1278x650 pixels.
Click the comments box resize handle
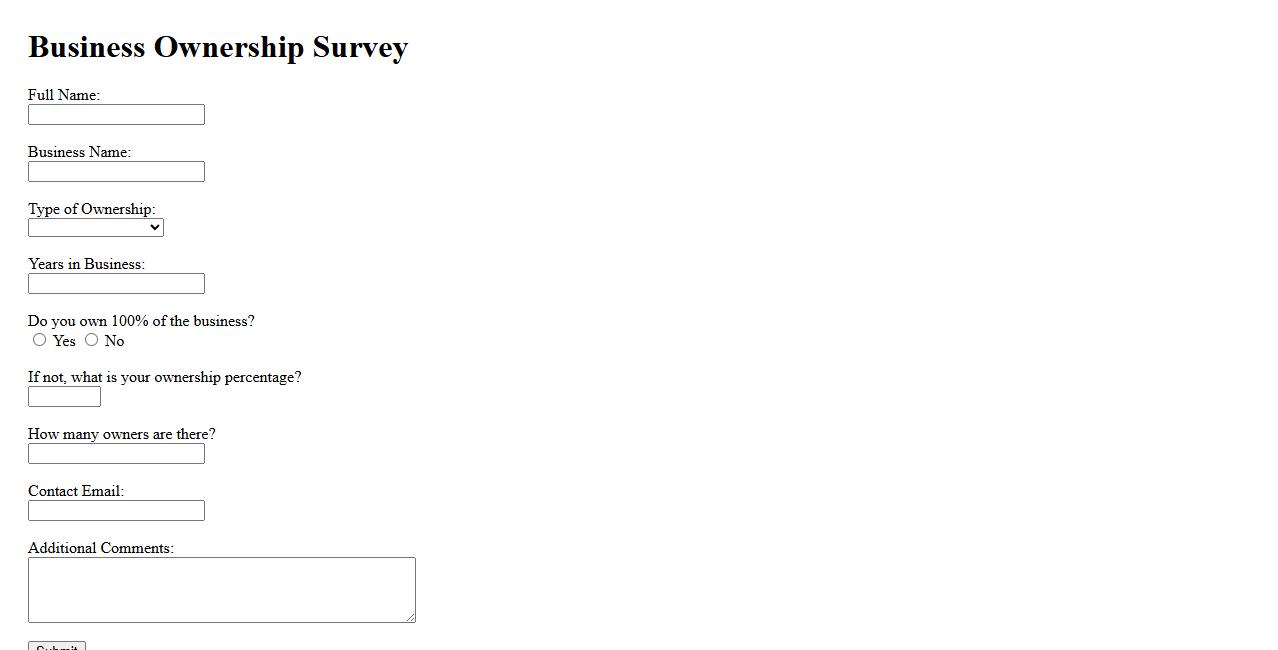tap(410, 617)
